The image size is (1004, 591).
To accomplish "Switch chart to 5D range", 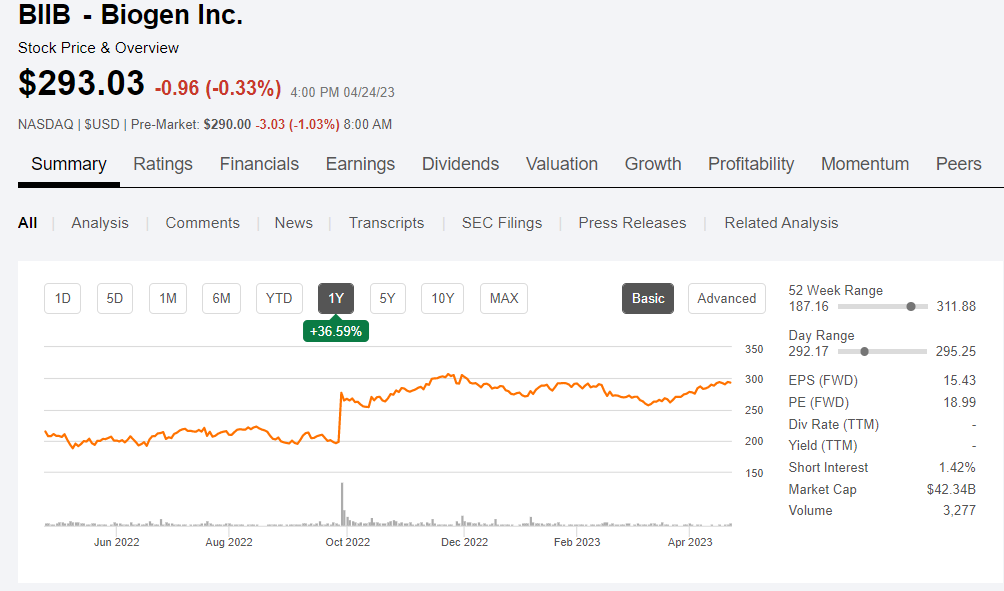I will 115,298.
